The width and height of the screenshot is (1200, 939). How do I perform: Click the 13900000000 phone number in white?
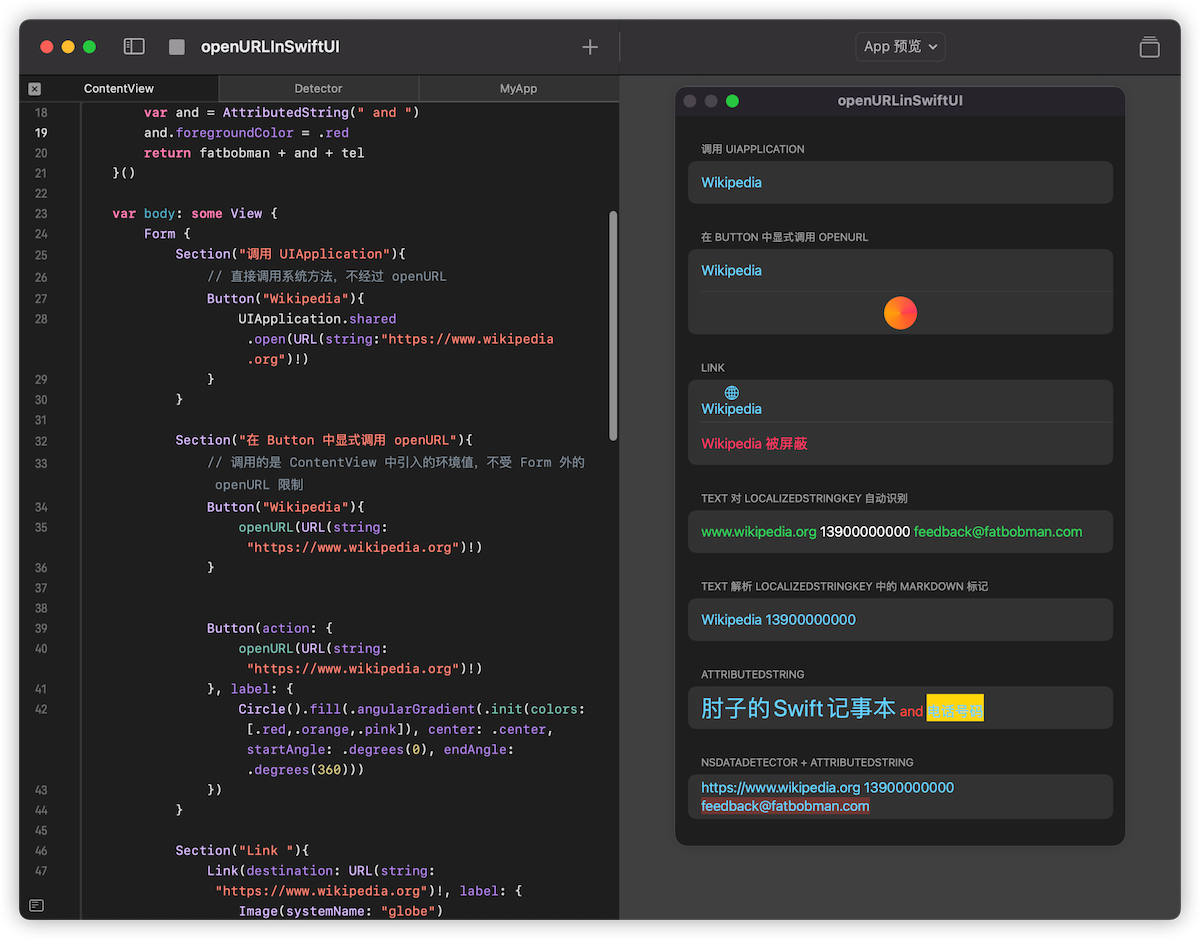point(865,532)
